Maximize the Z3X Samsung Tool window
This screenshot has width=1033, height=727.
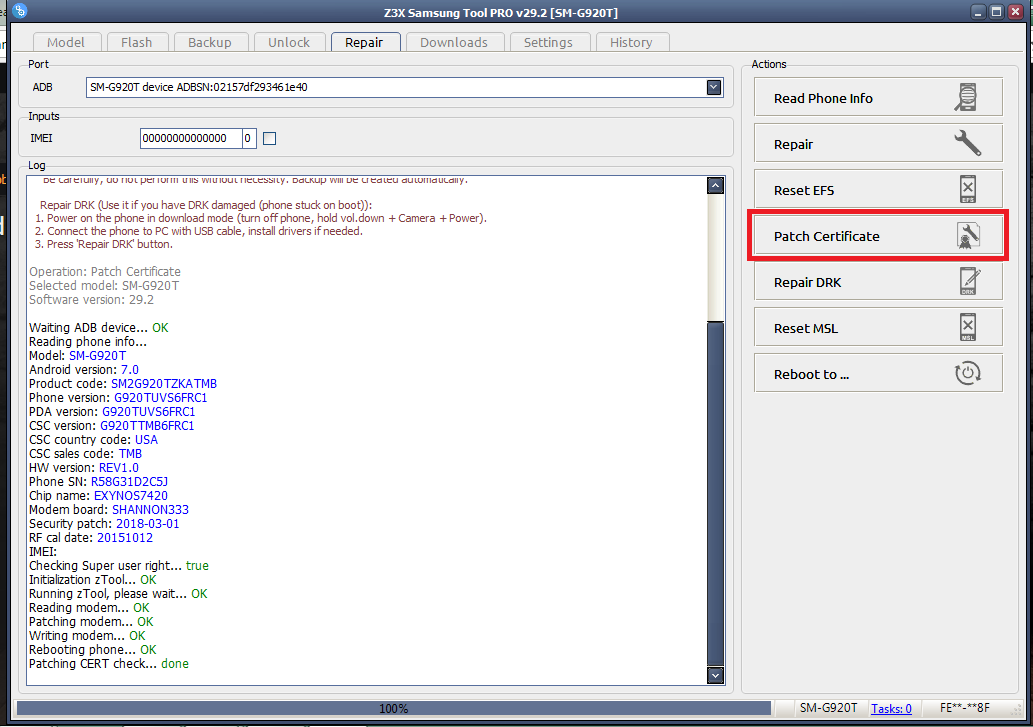point(996,11)
